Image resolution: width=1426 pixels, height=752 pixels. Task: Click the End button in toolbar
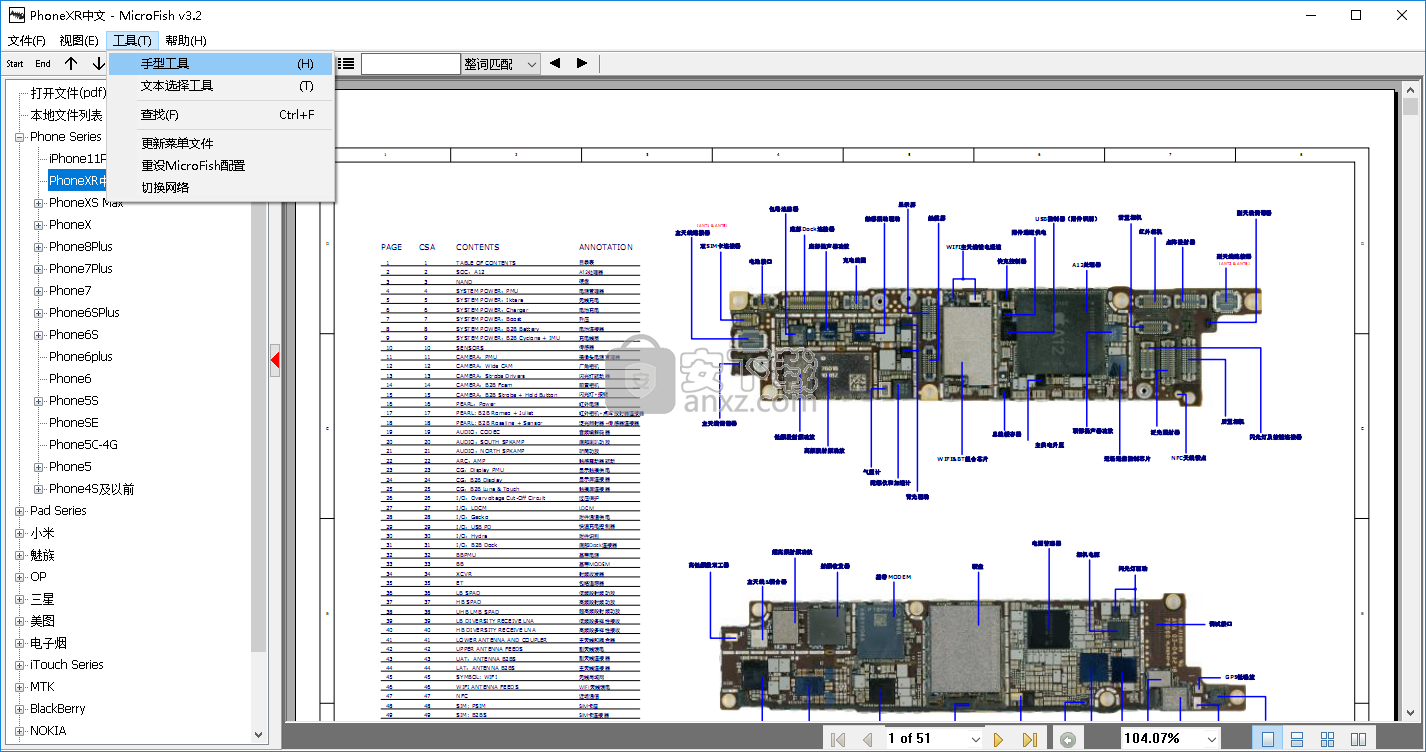tap(43, 64)
